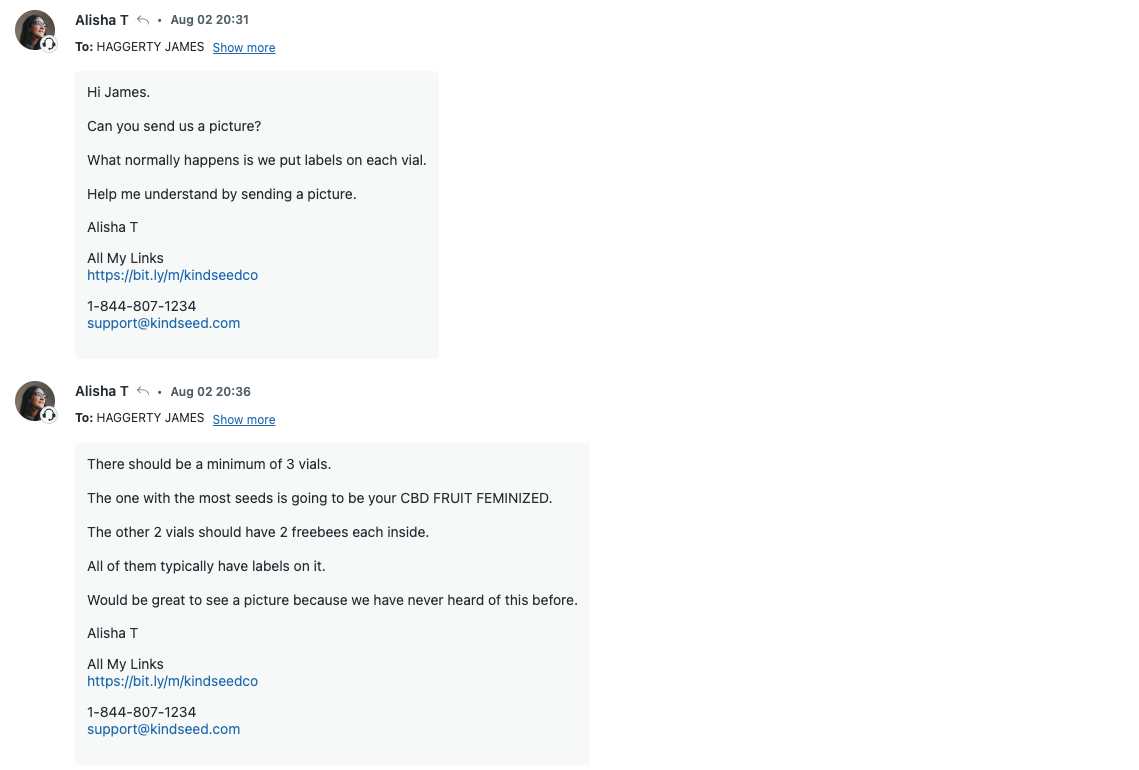Click recipient HAGGERTY JAMES on the first message

[150, 47]
